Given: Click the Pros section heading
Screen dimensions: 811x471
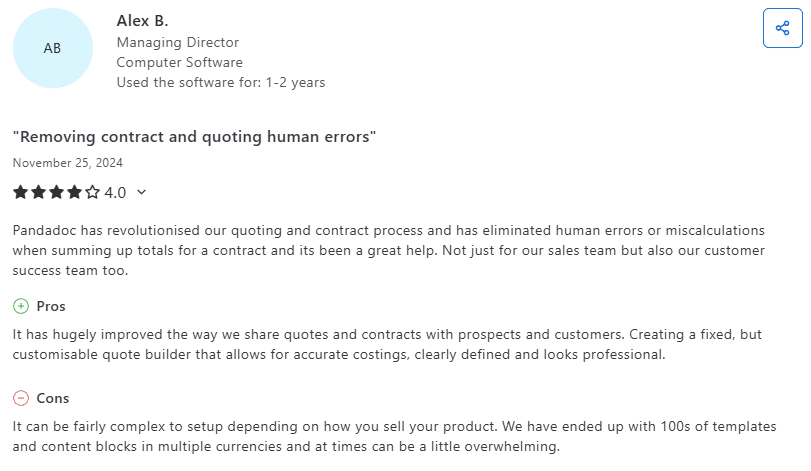Looking at the screenshot, I should (51, 306).
